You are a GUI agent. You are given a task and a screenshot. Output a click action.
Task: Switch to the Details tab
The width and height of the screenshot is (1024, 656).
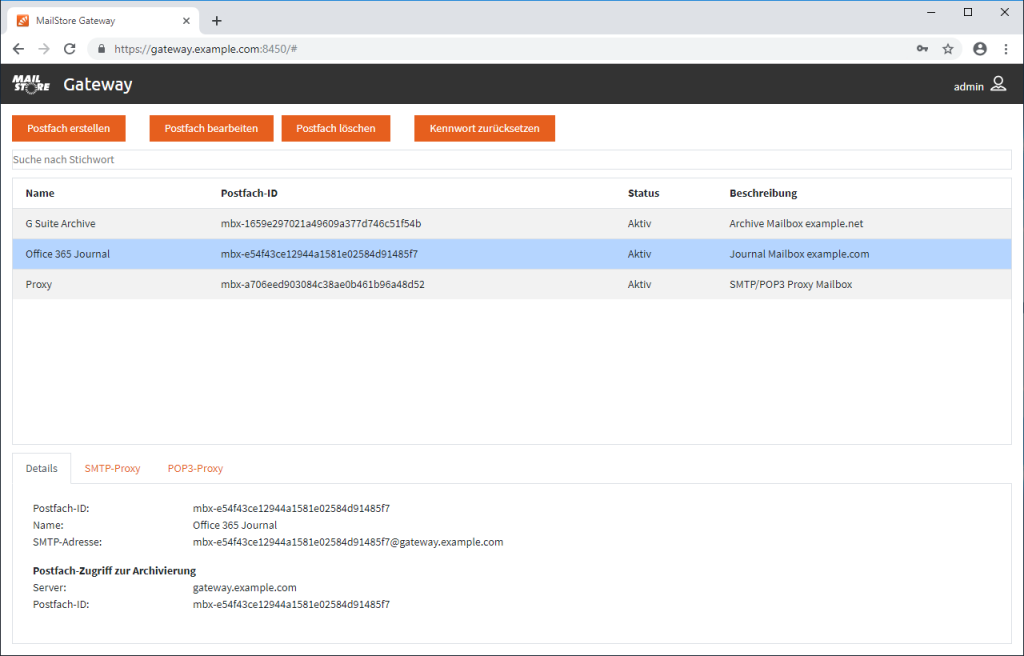click(41, 467)
